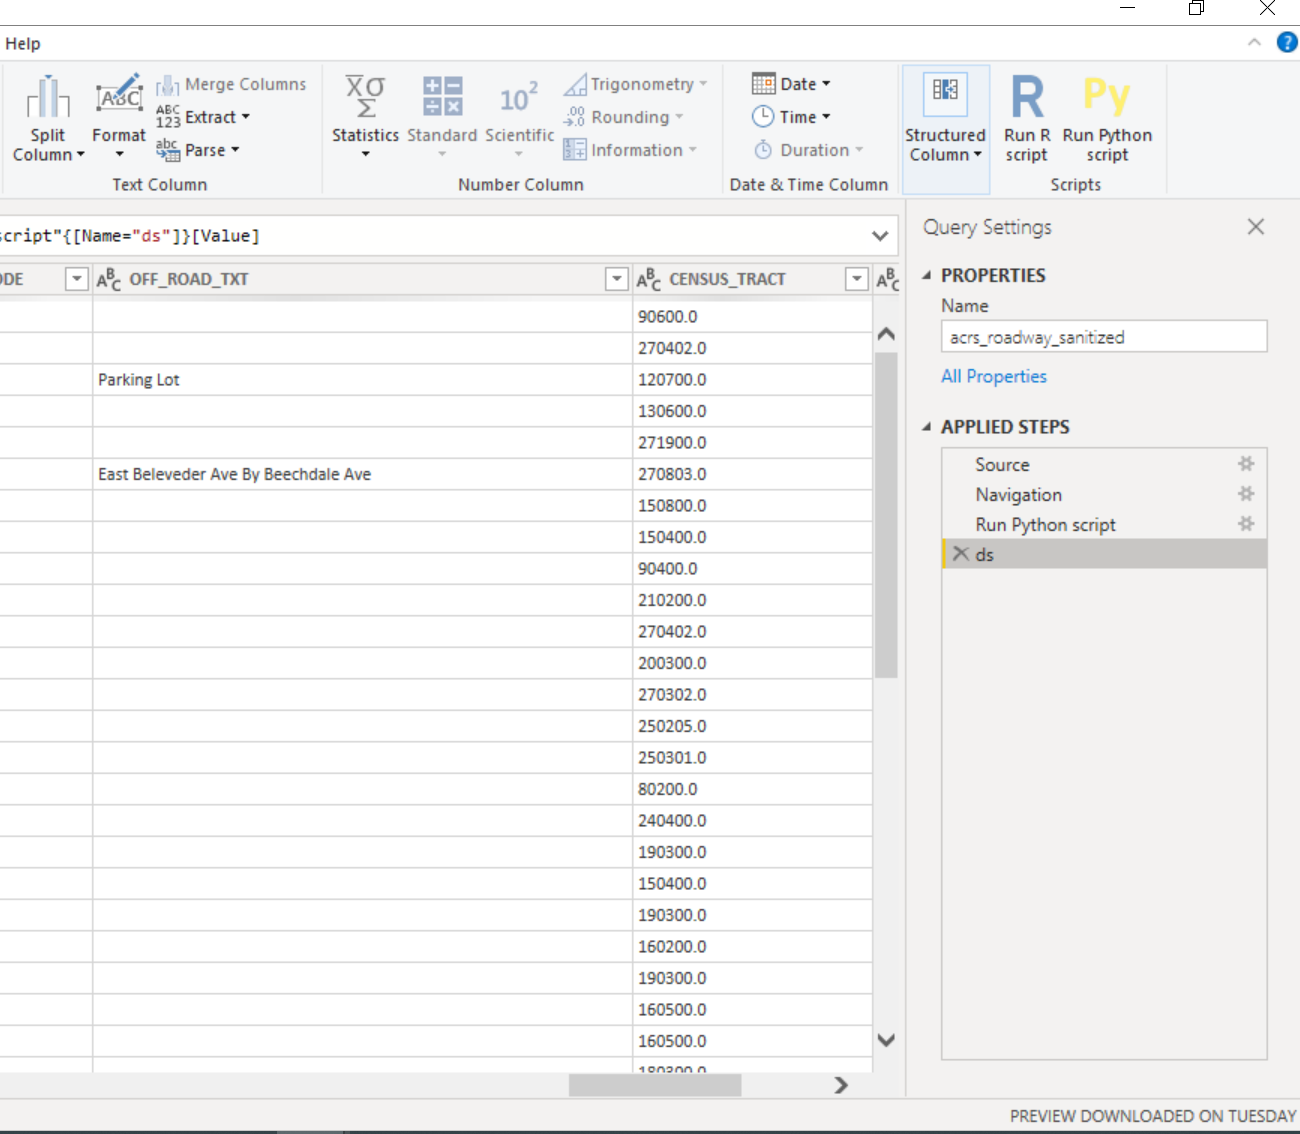Open the Split Column tool
The width and height of the screenshot is (1300, 1134).
pos(48,117)
